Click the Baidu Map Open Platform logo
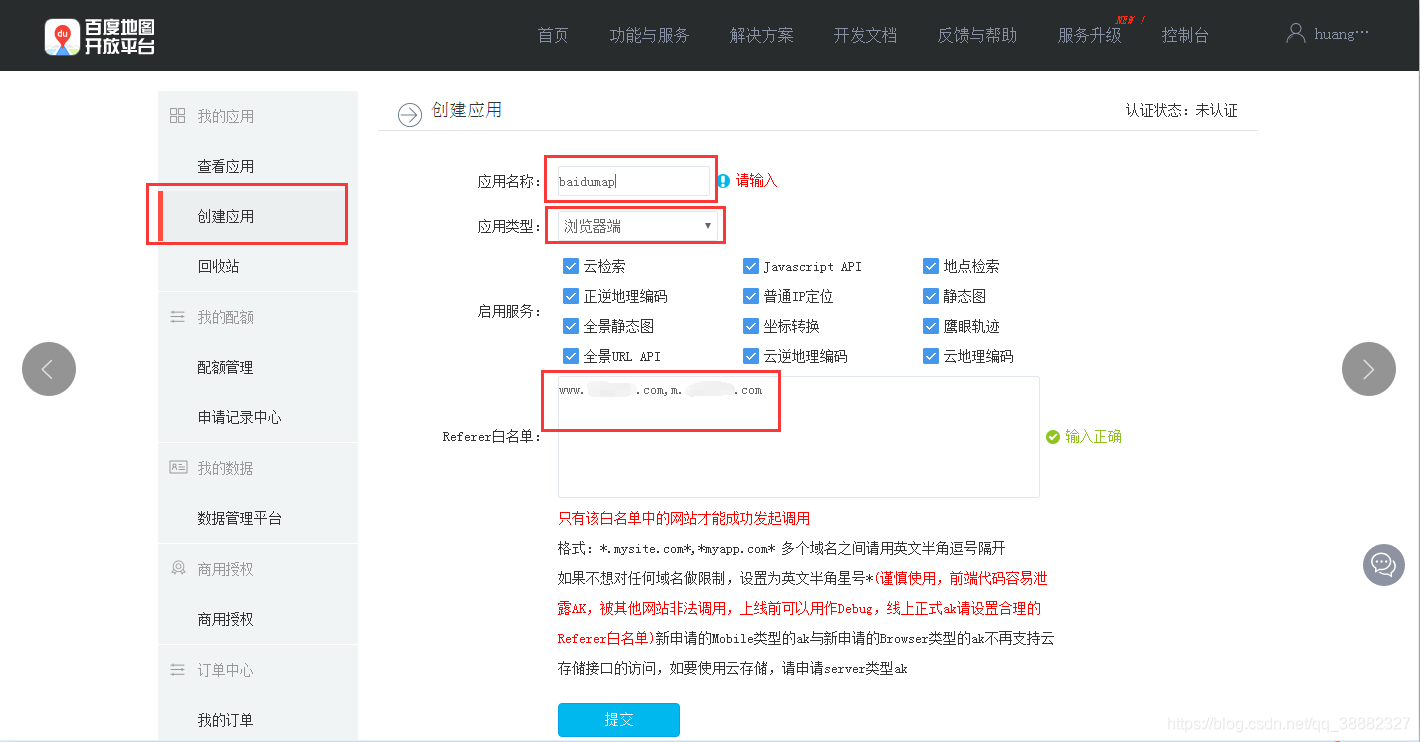 [100, 37]
